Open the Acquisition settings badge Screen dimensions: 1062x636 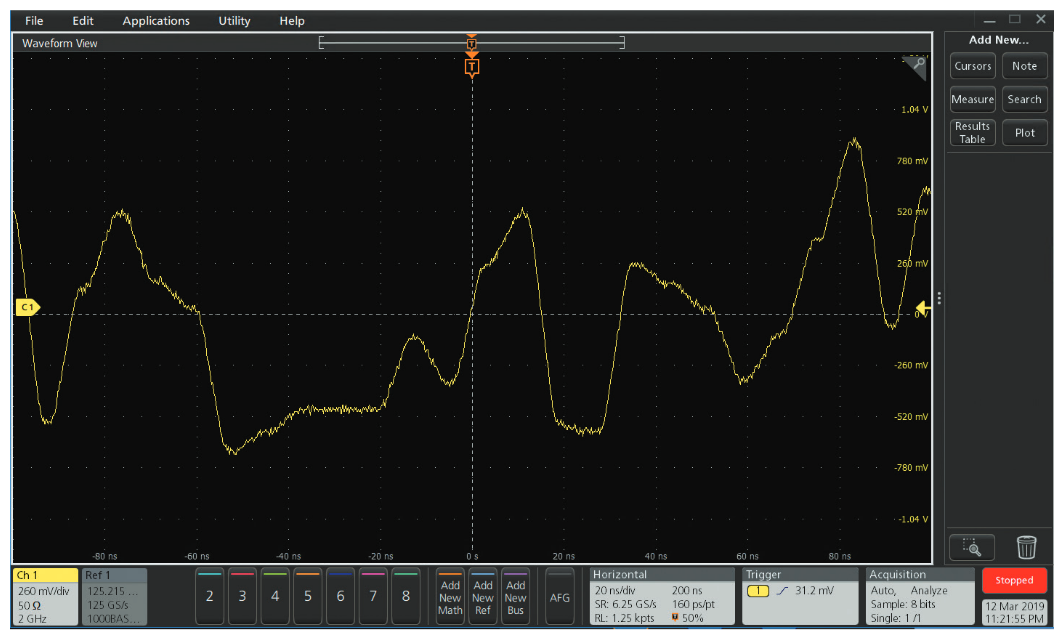coord(918,596)
